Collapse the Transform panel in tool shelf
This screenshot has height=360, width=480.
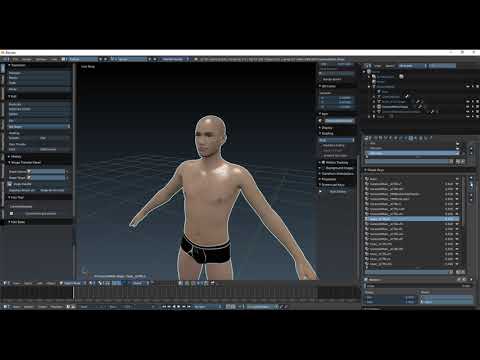[18, 65]
